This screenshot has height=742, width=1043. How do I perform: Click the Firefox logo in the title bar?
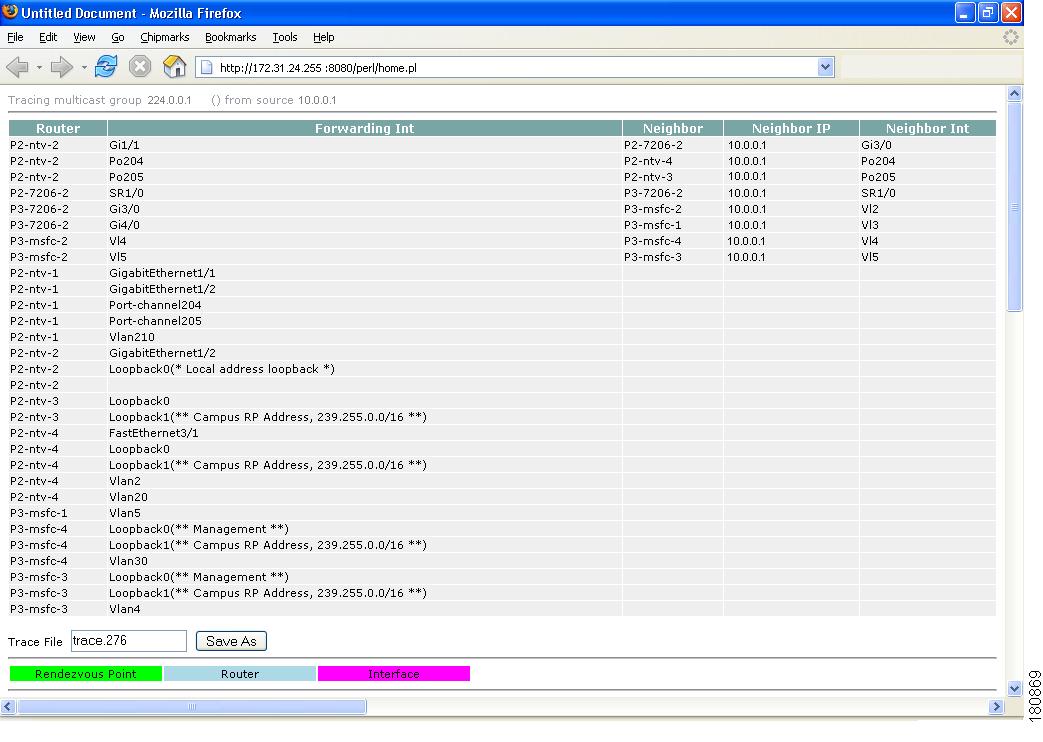click(10, 12)
